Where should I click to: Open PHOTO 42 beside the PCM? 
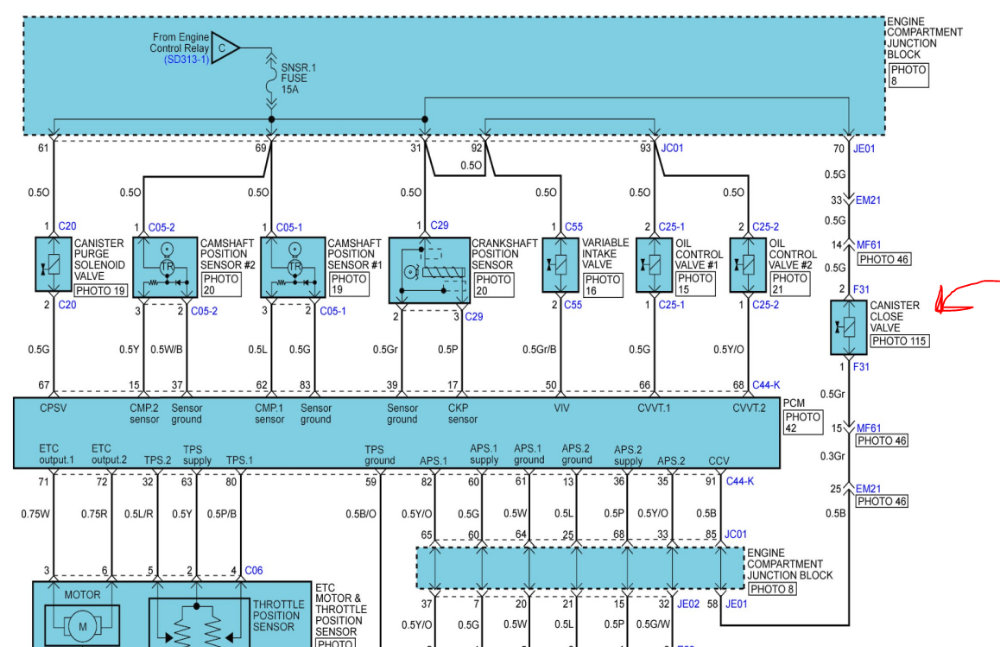802,422
